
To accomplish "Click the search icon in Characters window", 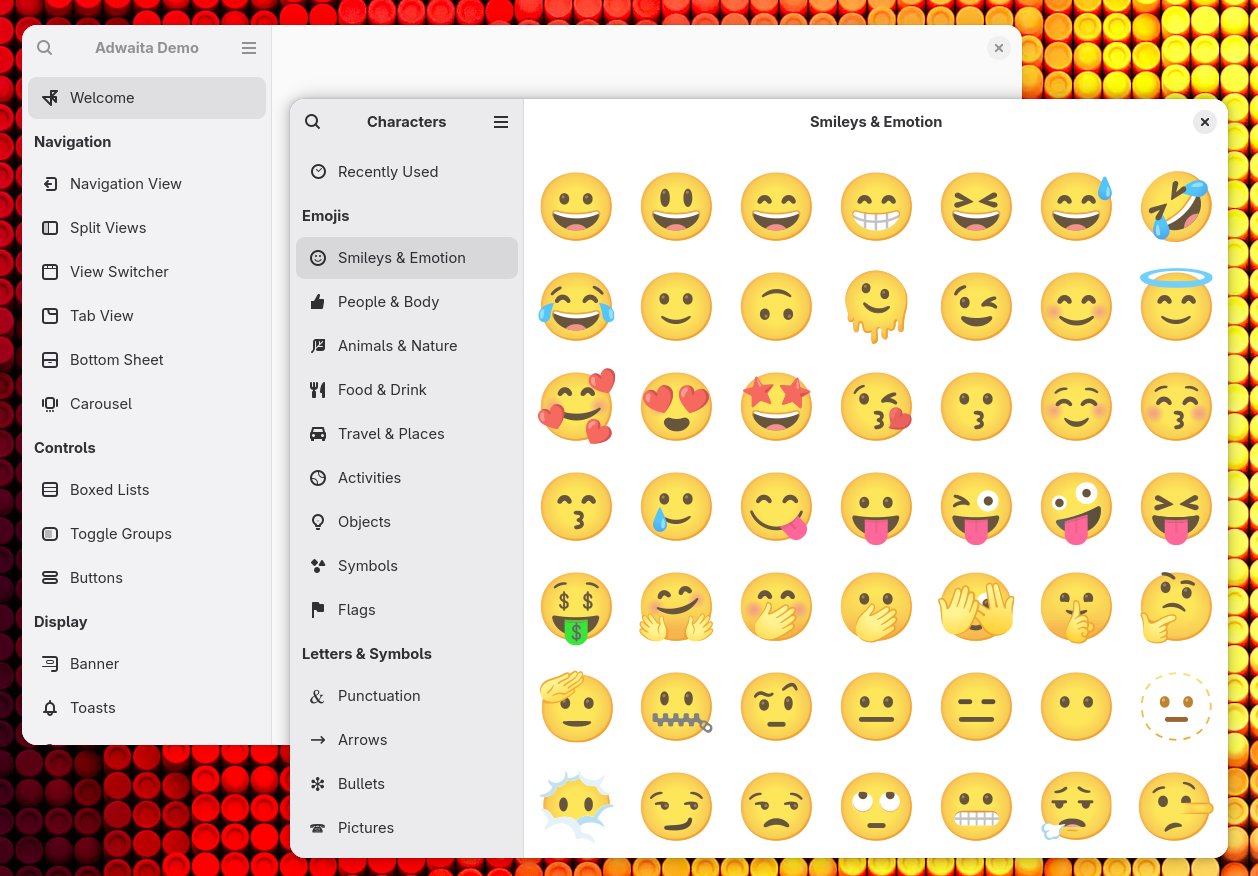I will point(313,122).
